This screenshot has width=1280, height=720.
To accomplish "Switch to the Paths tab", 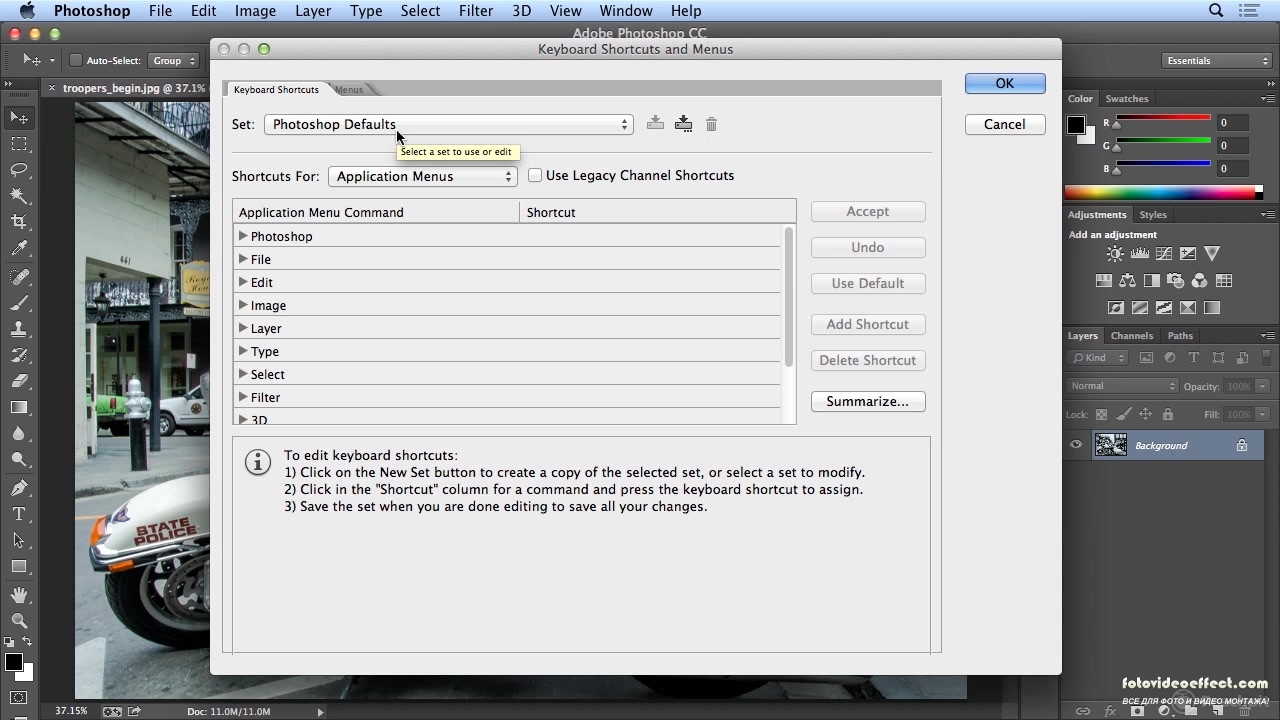I will [1180, 336].
